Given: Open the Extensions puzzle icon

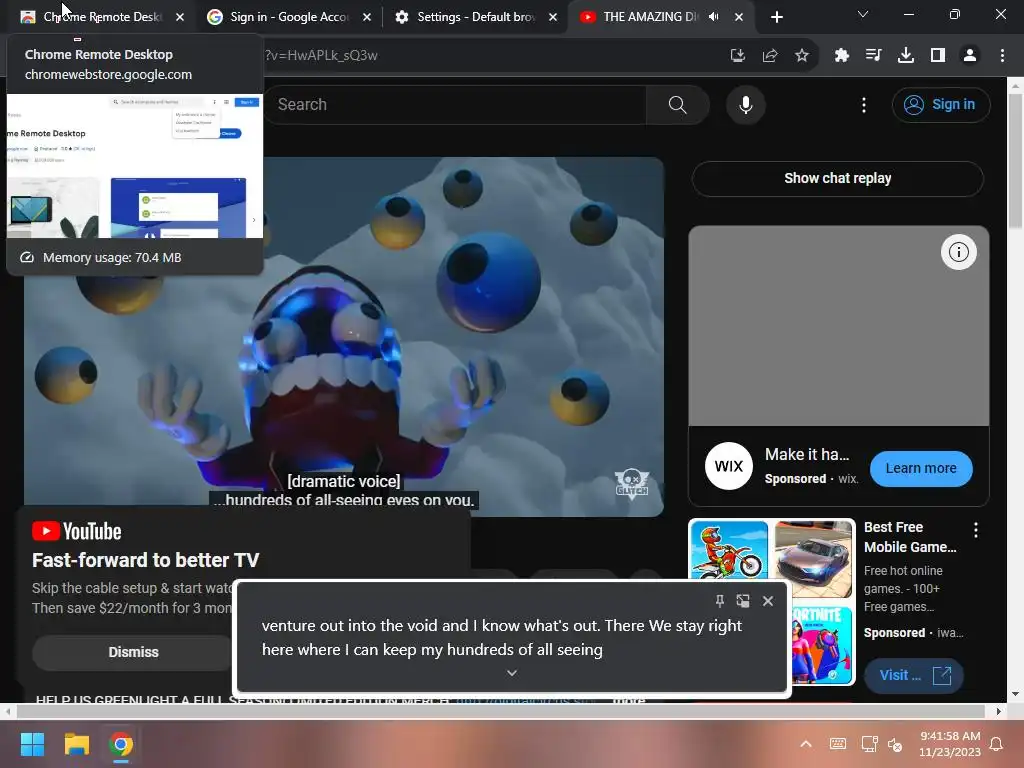Looking at the screenshot, I should coord(842,56).
